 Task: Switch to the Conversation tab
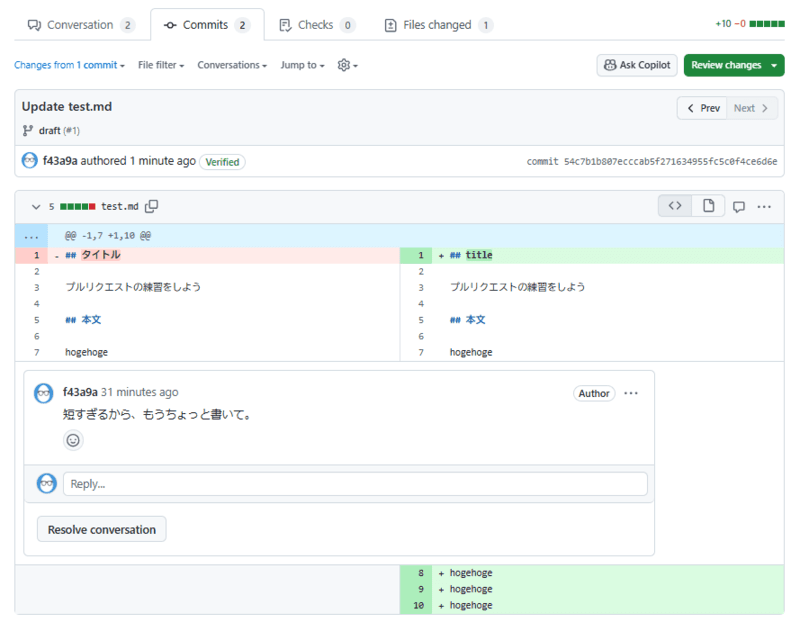tap(81, 25)
